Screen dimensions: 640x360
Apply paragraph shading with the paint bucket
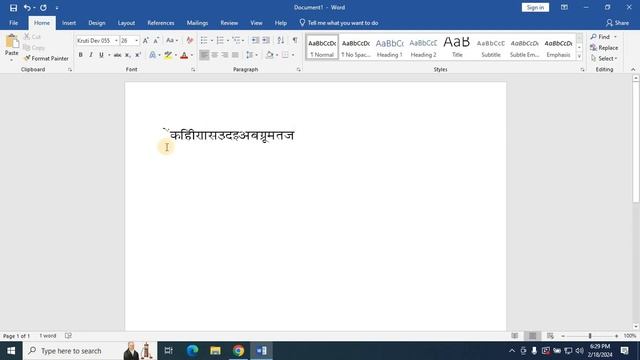point(270,55)
